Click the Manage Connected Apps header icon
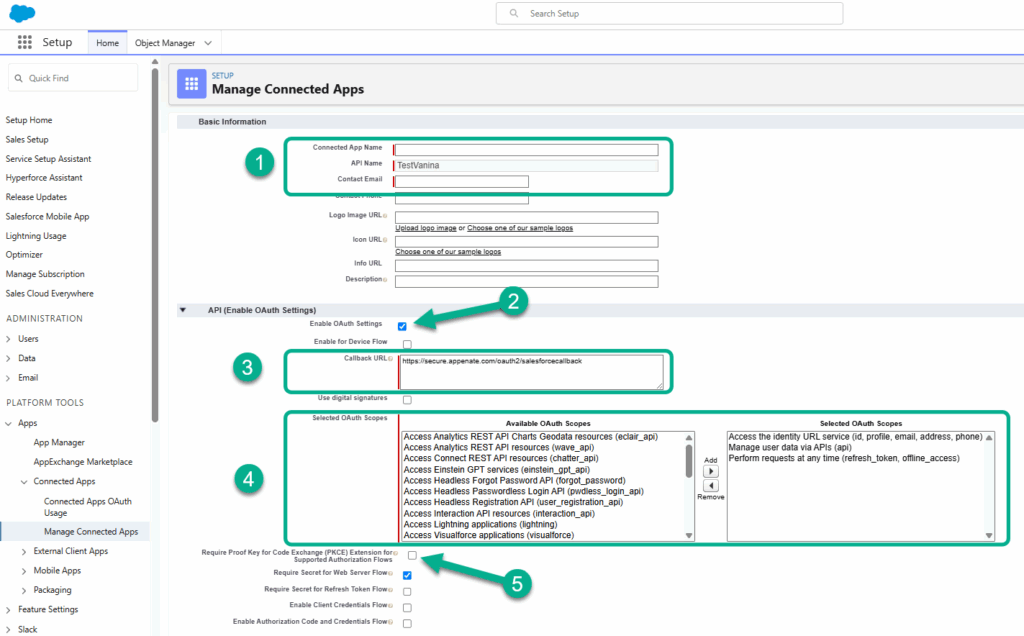Viewport: 1024px width, 636px height. pos(191,84)
